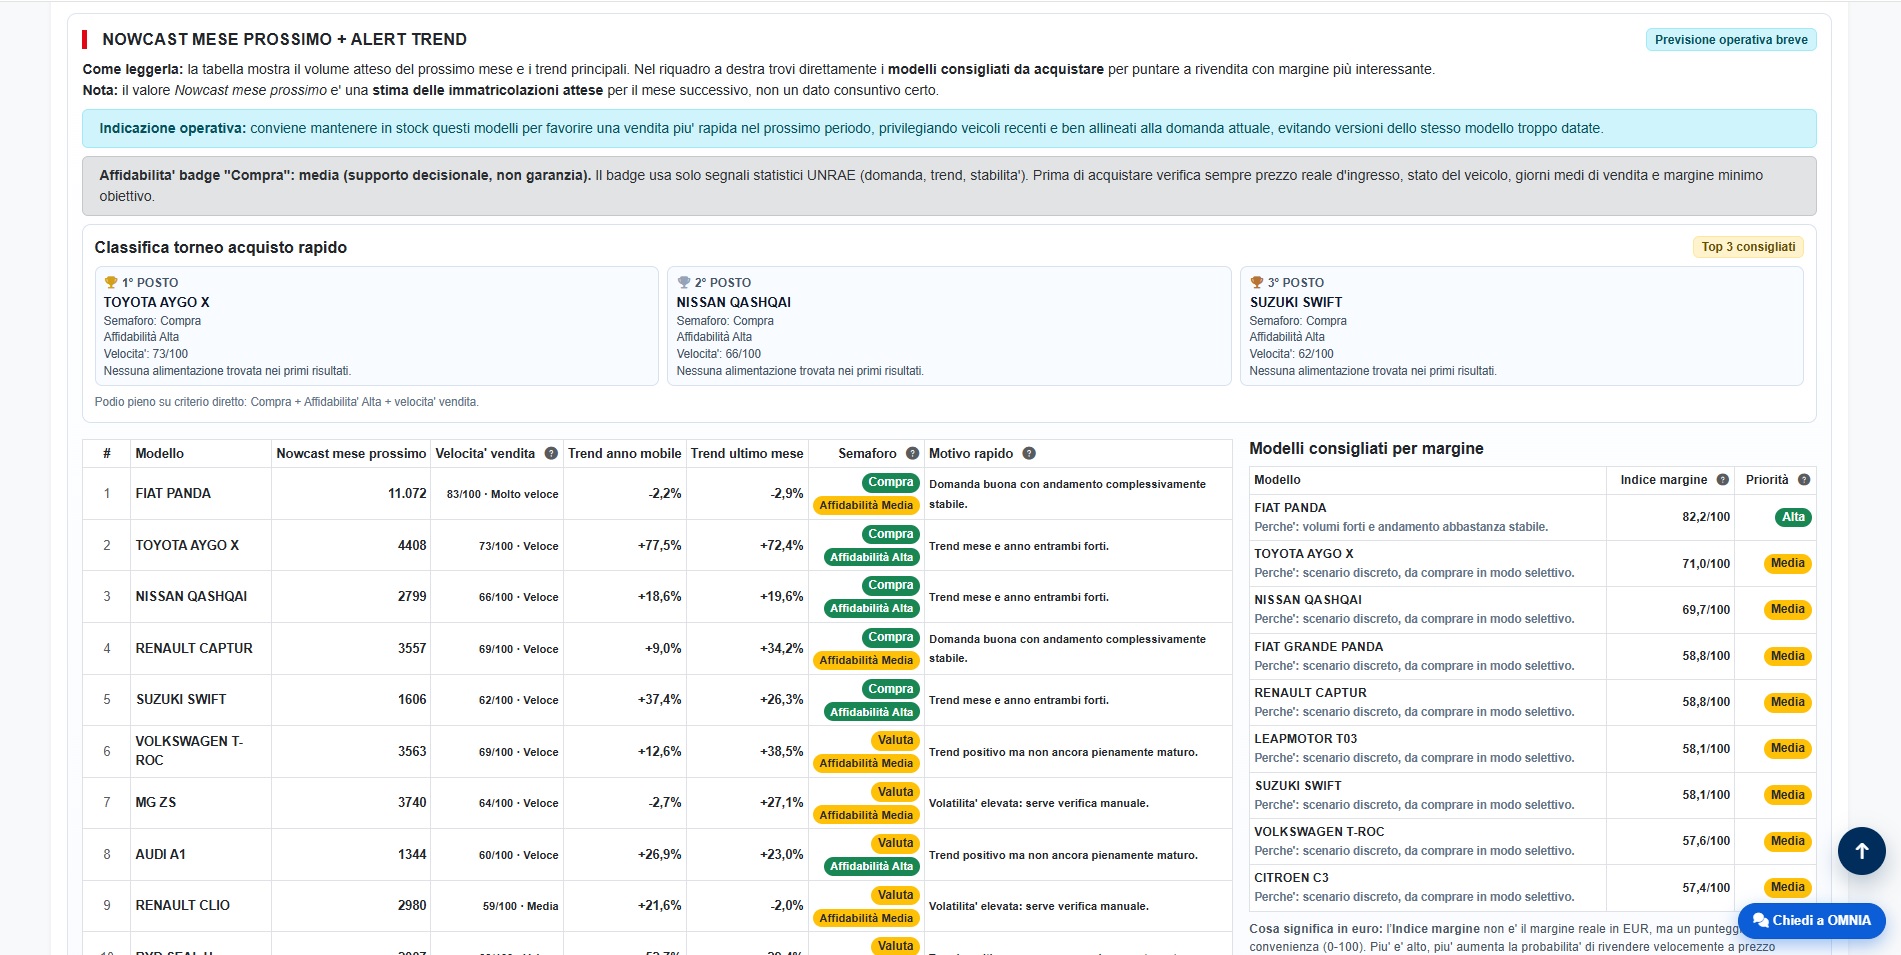Click the Modelli consigliati per margine heading
1901x955 pixels.
click(x=1366, y=448)
